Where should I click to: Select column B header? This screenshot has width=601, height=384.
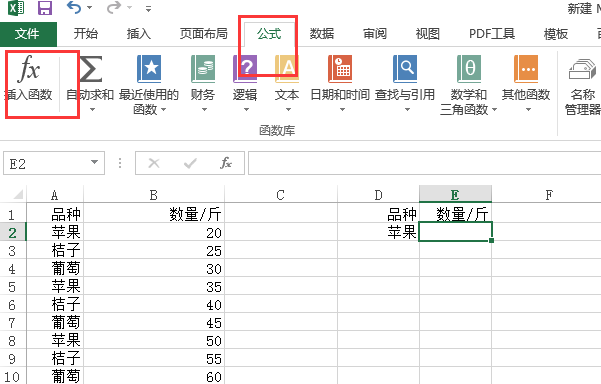pos(154,195)
